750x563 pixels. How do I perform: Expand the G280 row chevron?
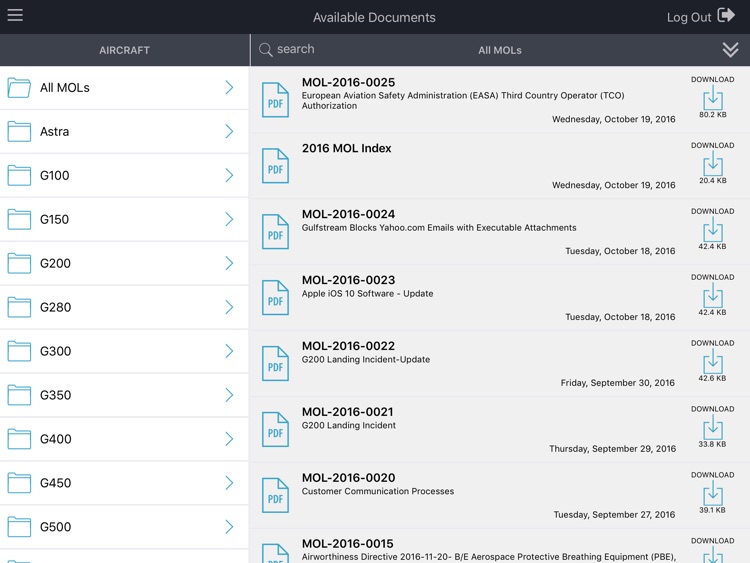coord(229,307)
